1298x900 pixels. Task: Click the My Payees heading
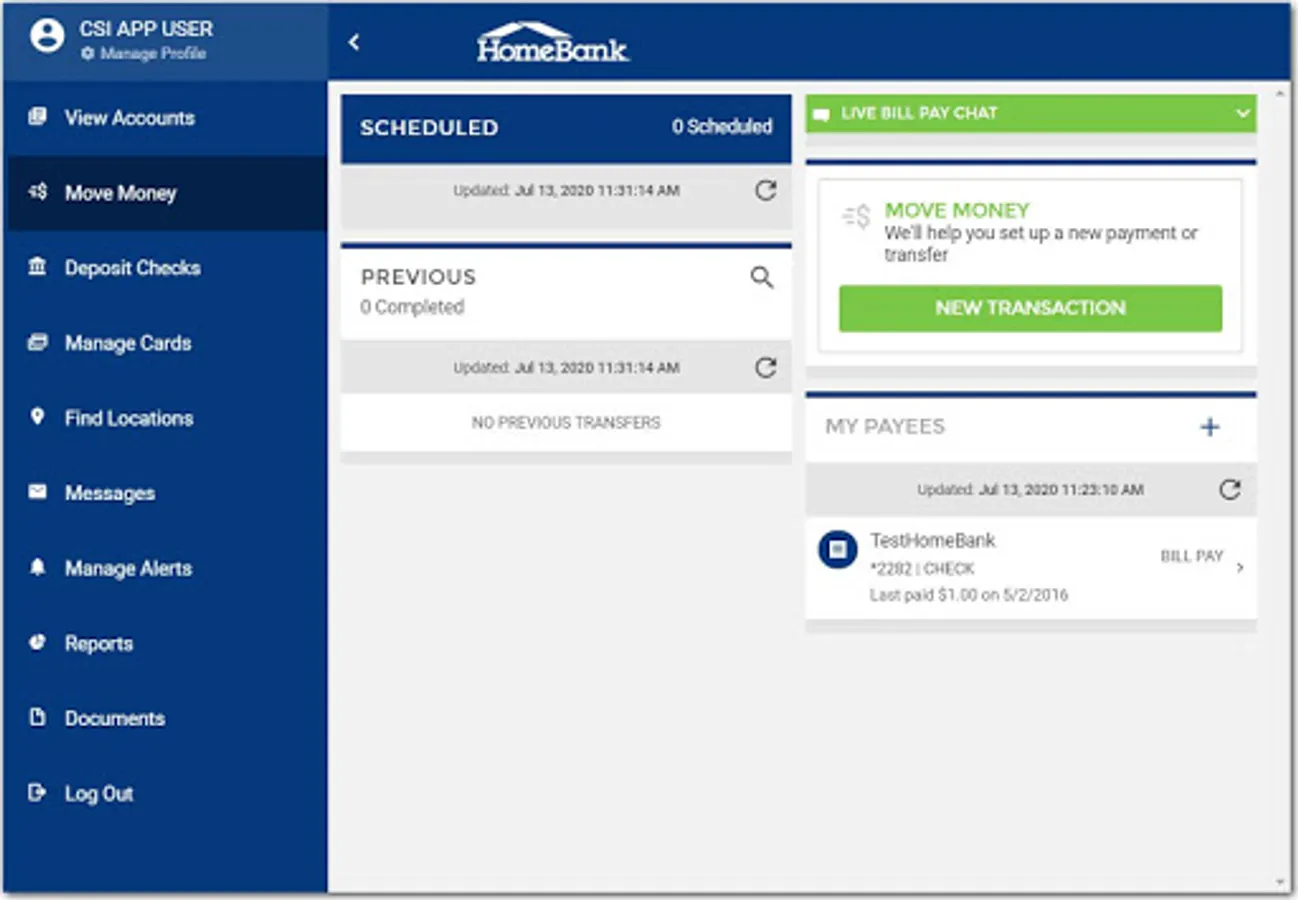click(885, 426)
